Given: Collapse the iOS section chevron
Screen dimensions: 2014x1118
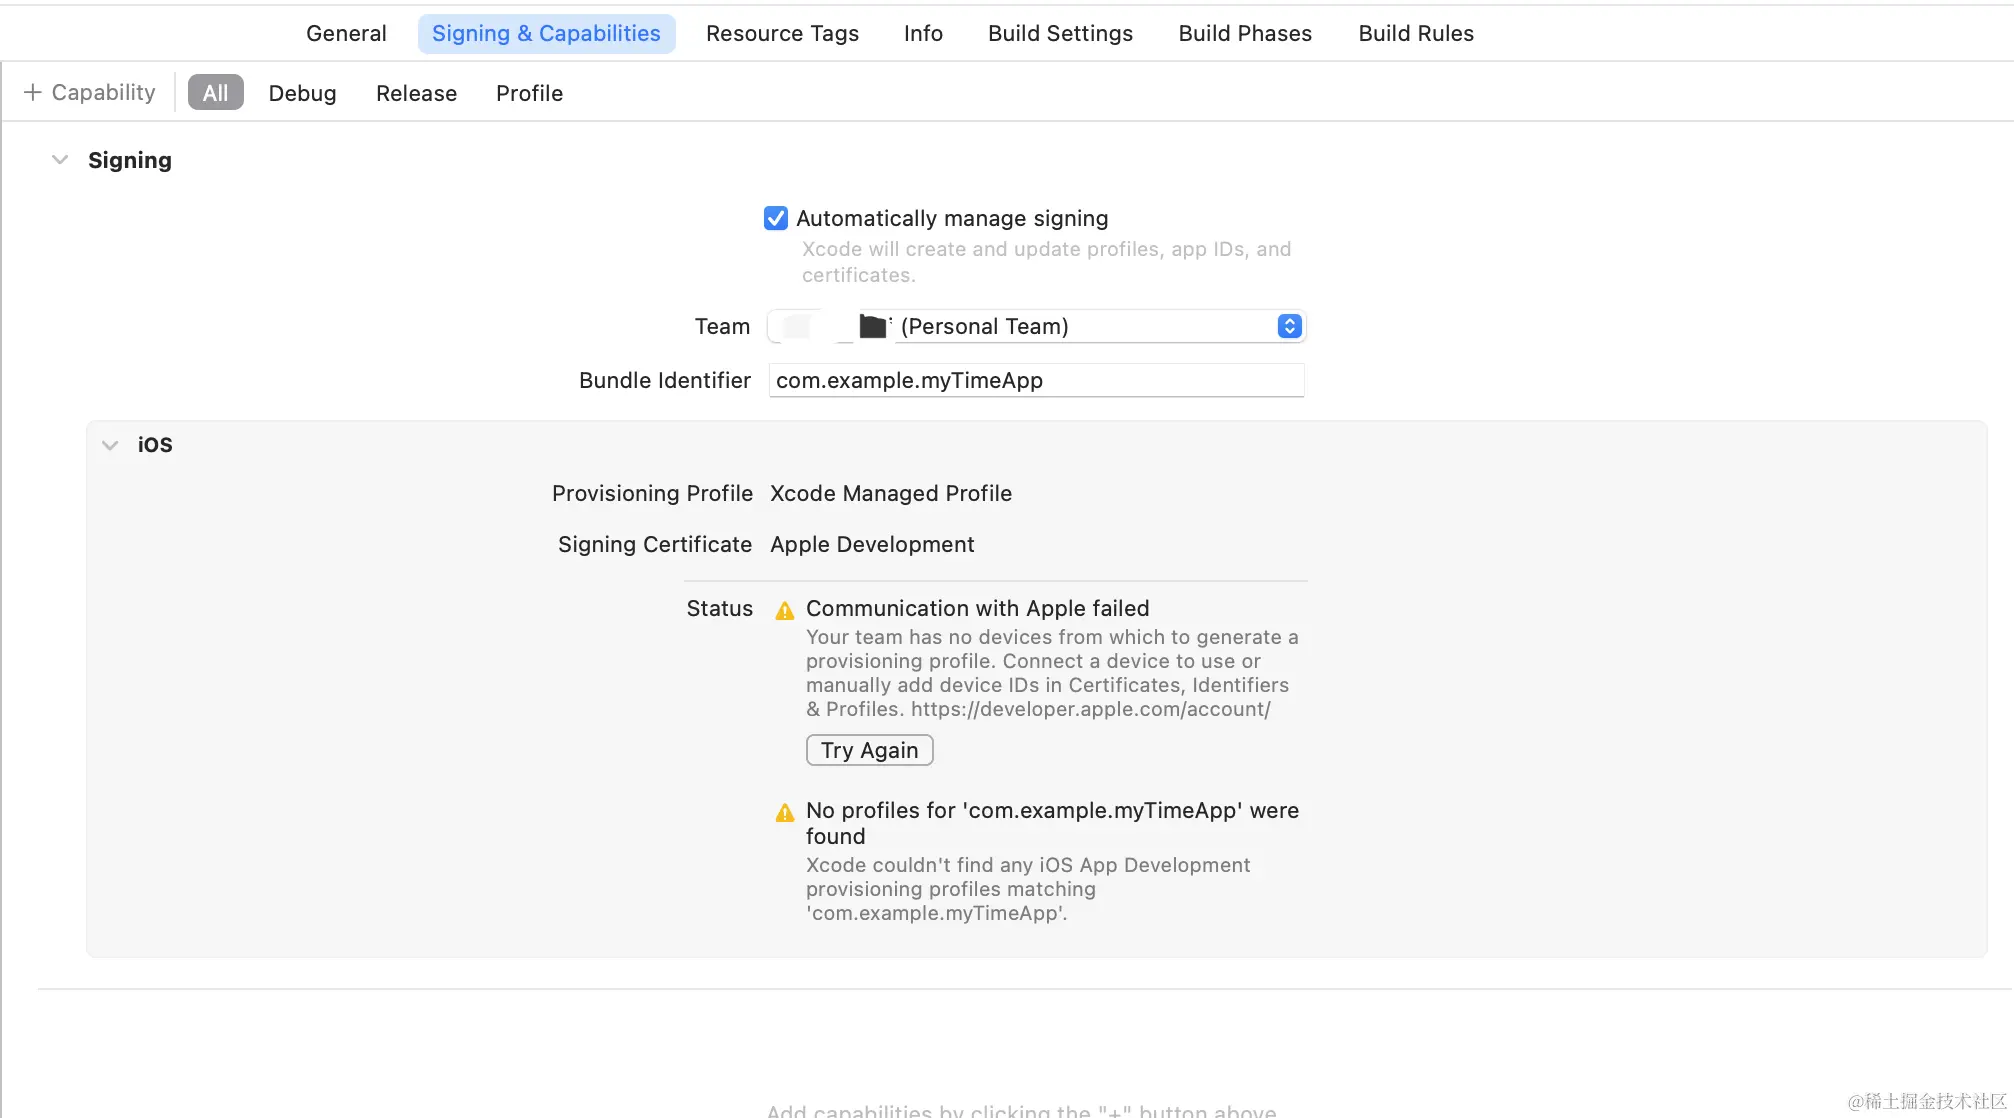Looking at the screenshot, I should (110, 445).
